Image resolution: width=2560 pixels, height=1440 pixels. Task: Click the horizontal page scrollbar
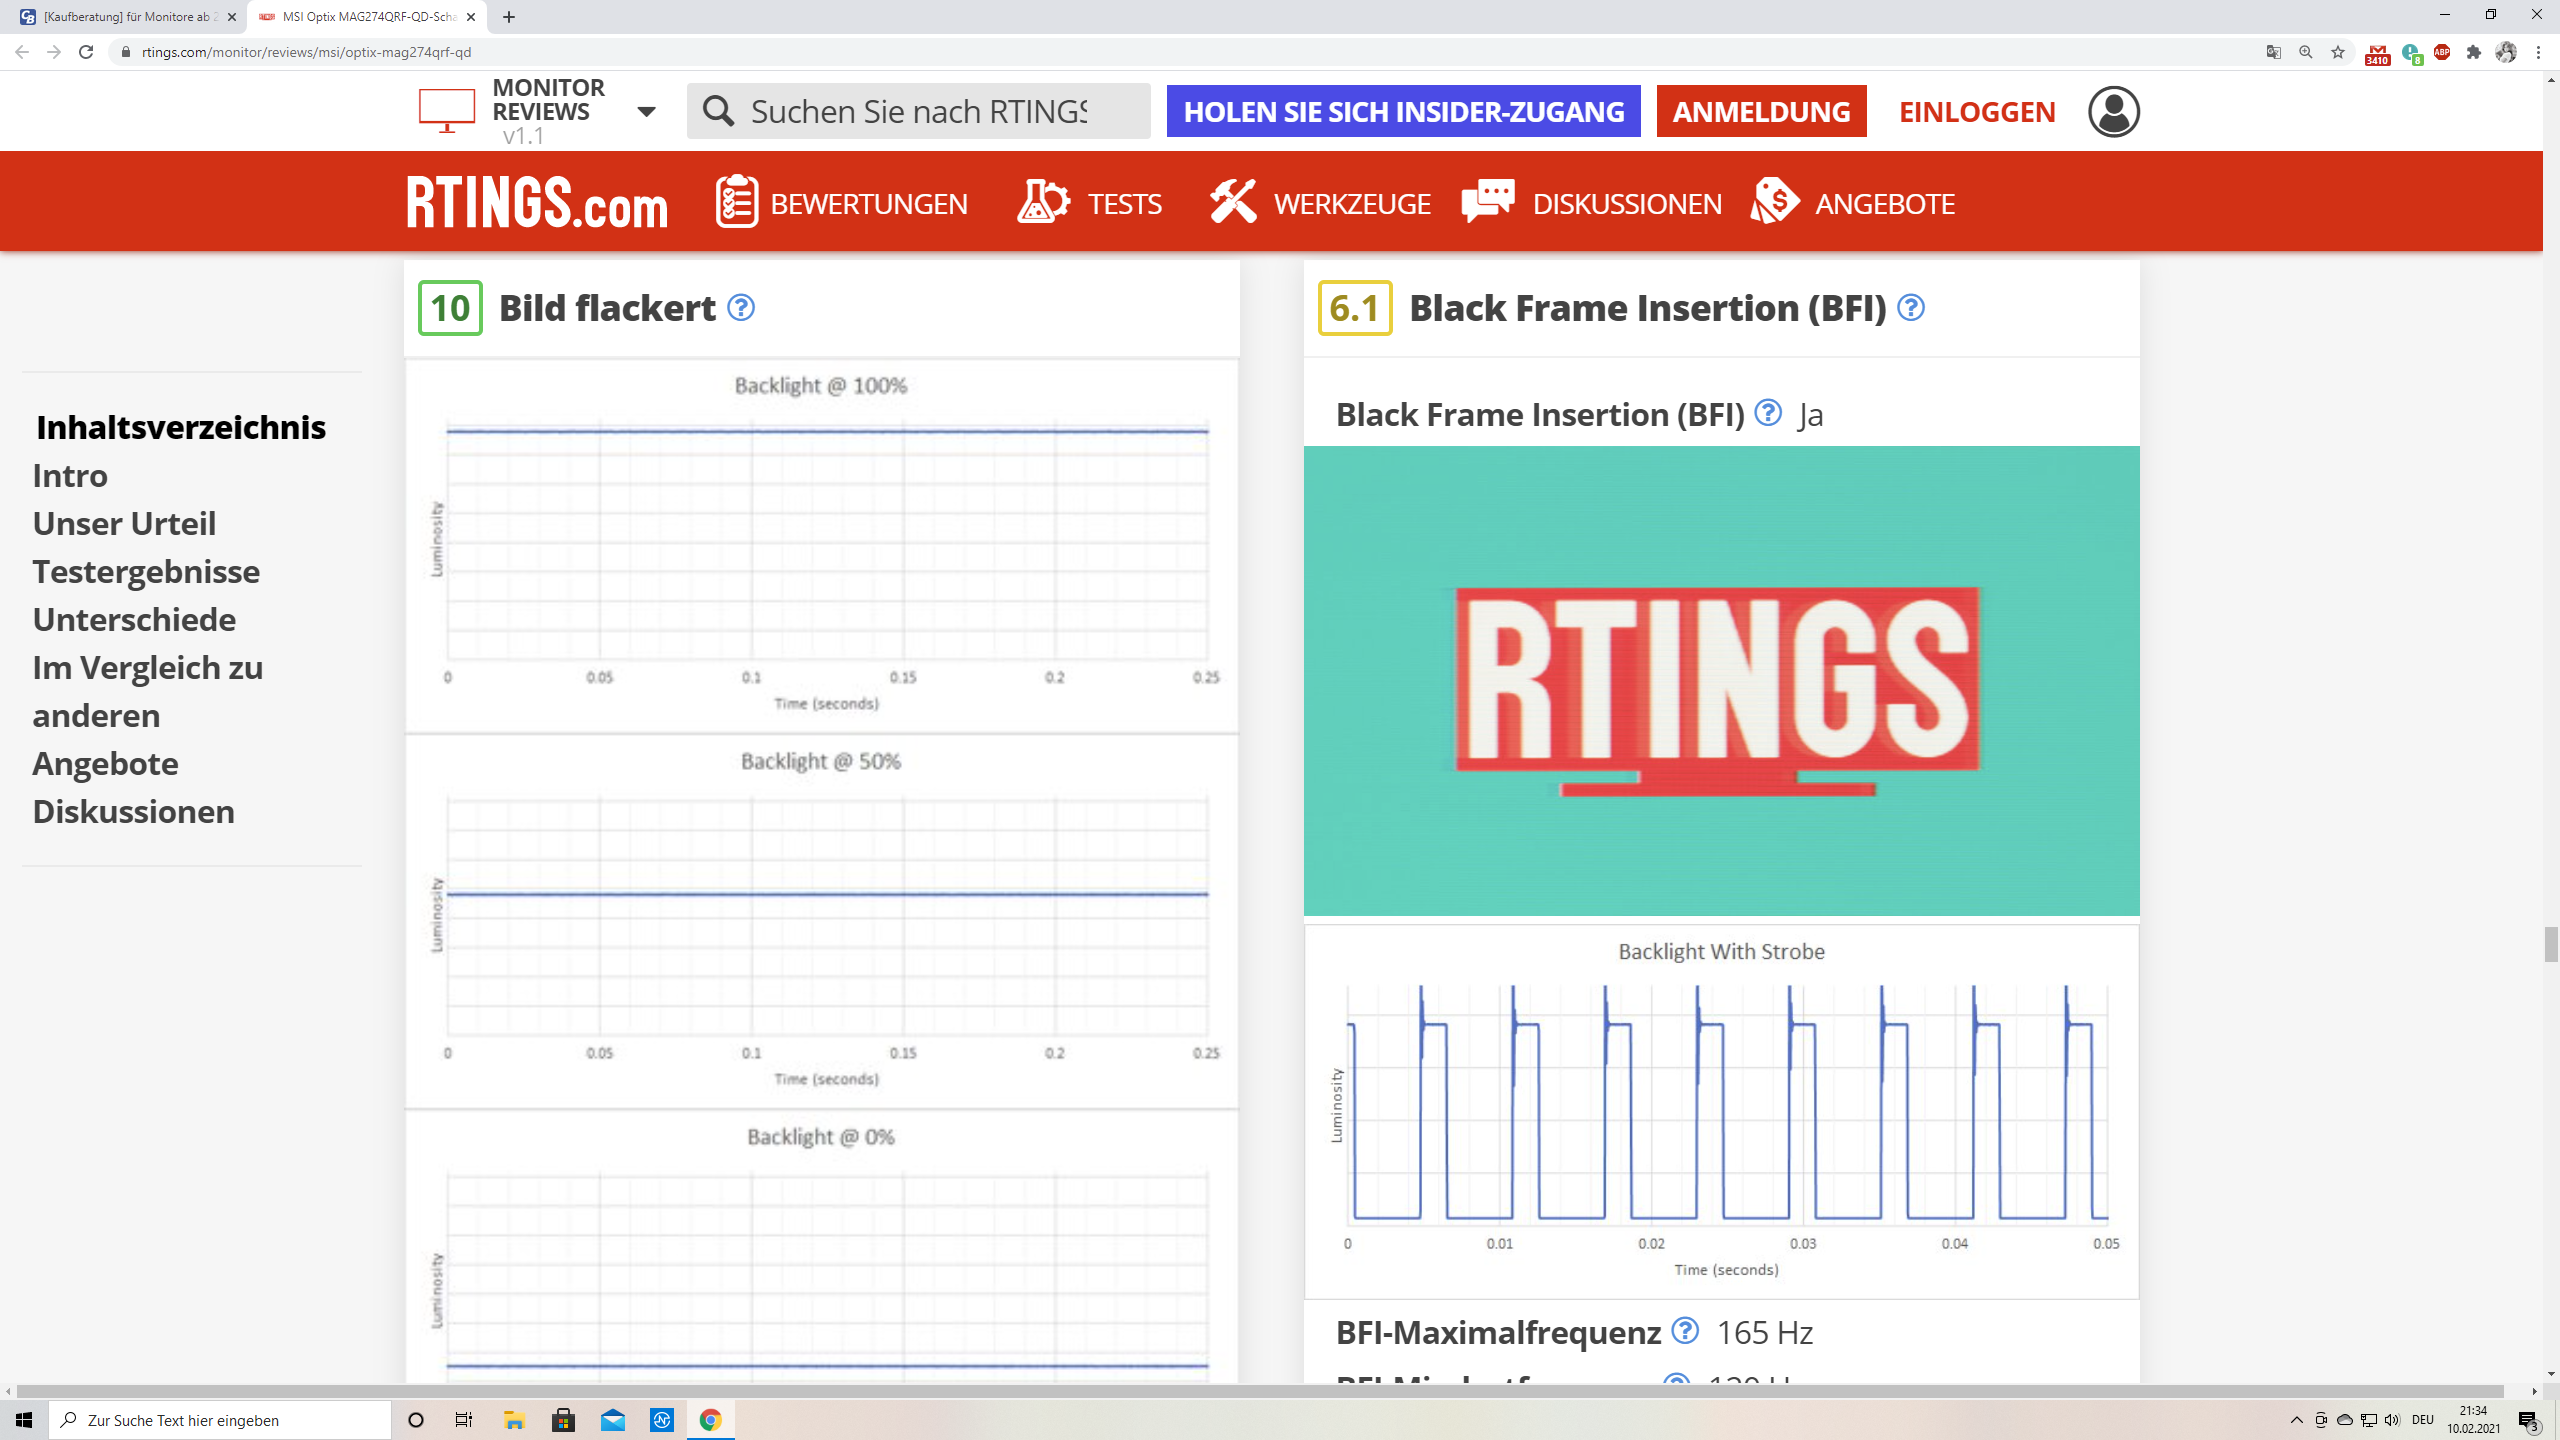(x=1260, y=1391)
